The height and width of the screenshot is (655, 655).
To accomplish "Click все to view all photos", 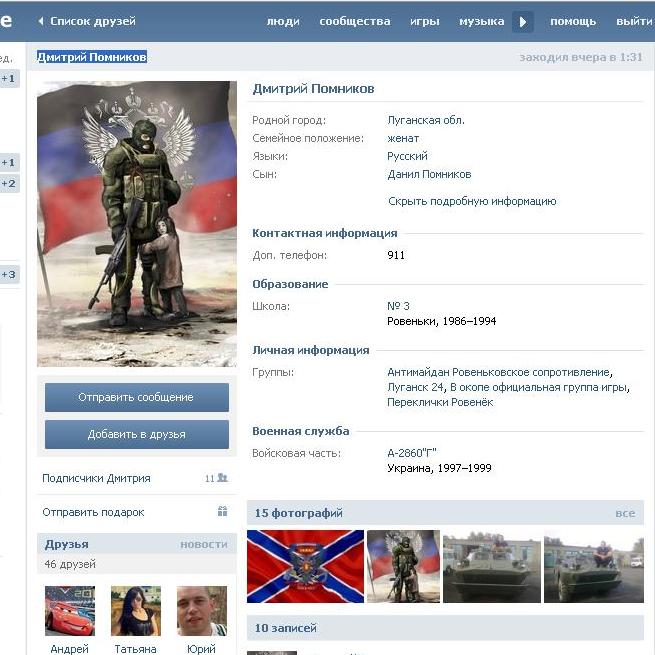I will (625, 513).
